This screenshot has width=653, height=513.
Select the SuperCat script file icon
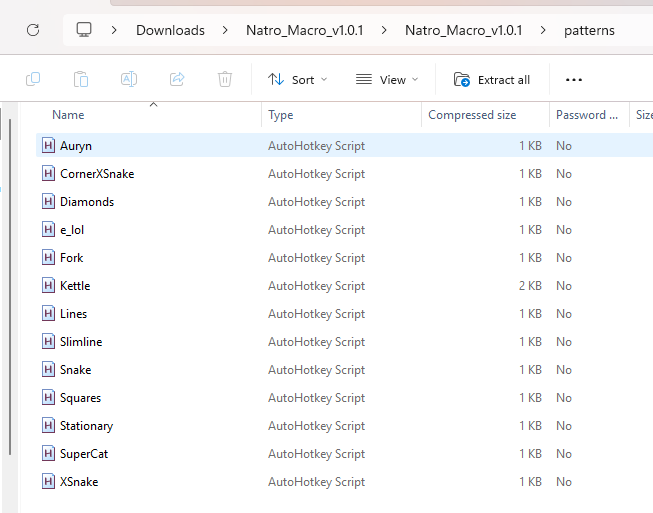coord(48,453)
